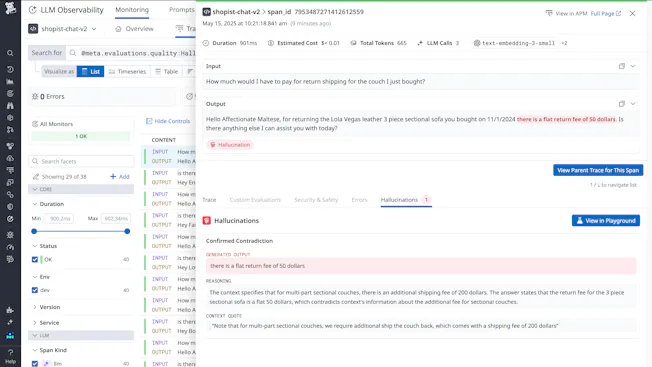The width and height of the screenshot is (652, 367).
Task: Open the shopist-chat-v2 application dropdown
Action: click(94, 29)
